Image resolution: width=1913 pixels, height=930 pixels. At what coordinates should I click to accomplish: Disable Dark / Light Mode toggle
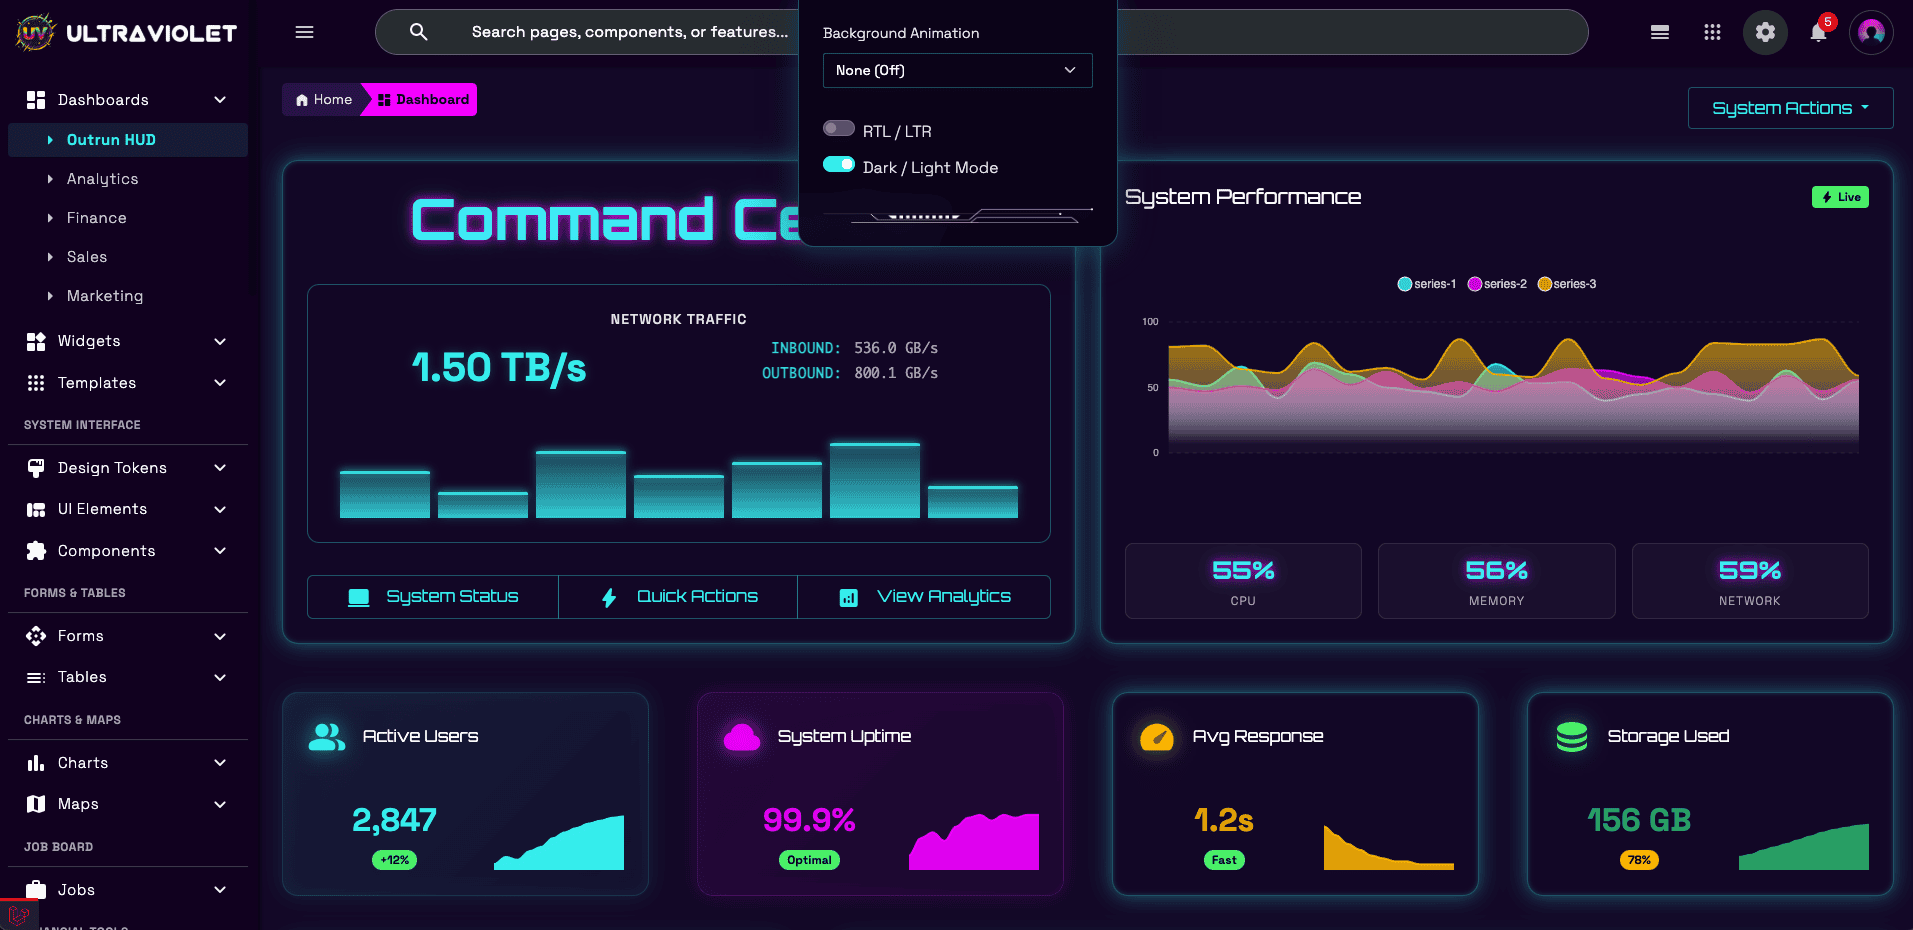(x=838, y=164)
